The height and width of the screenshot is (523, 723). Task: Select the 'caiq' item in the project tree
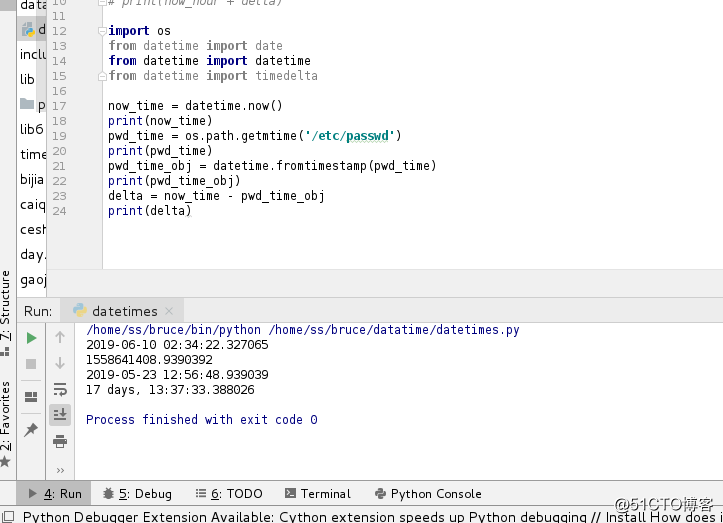coord(33,204)
